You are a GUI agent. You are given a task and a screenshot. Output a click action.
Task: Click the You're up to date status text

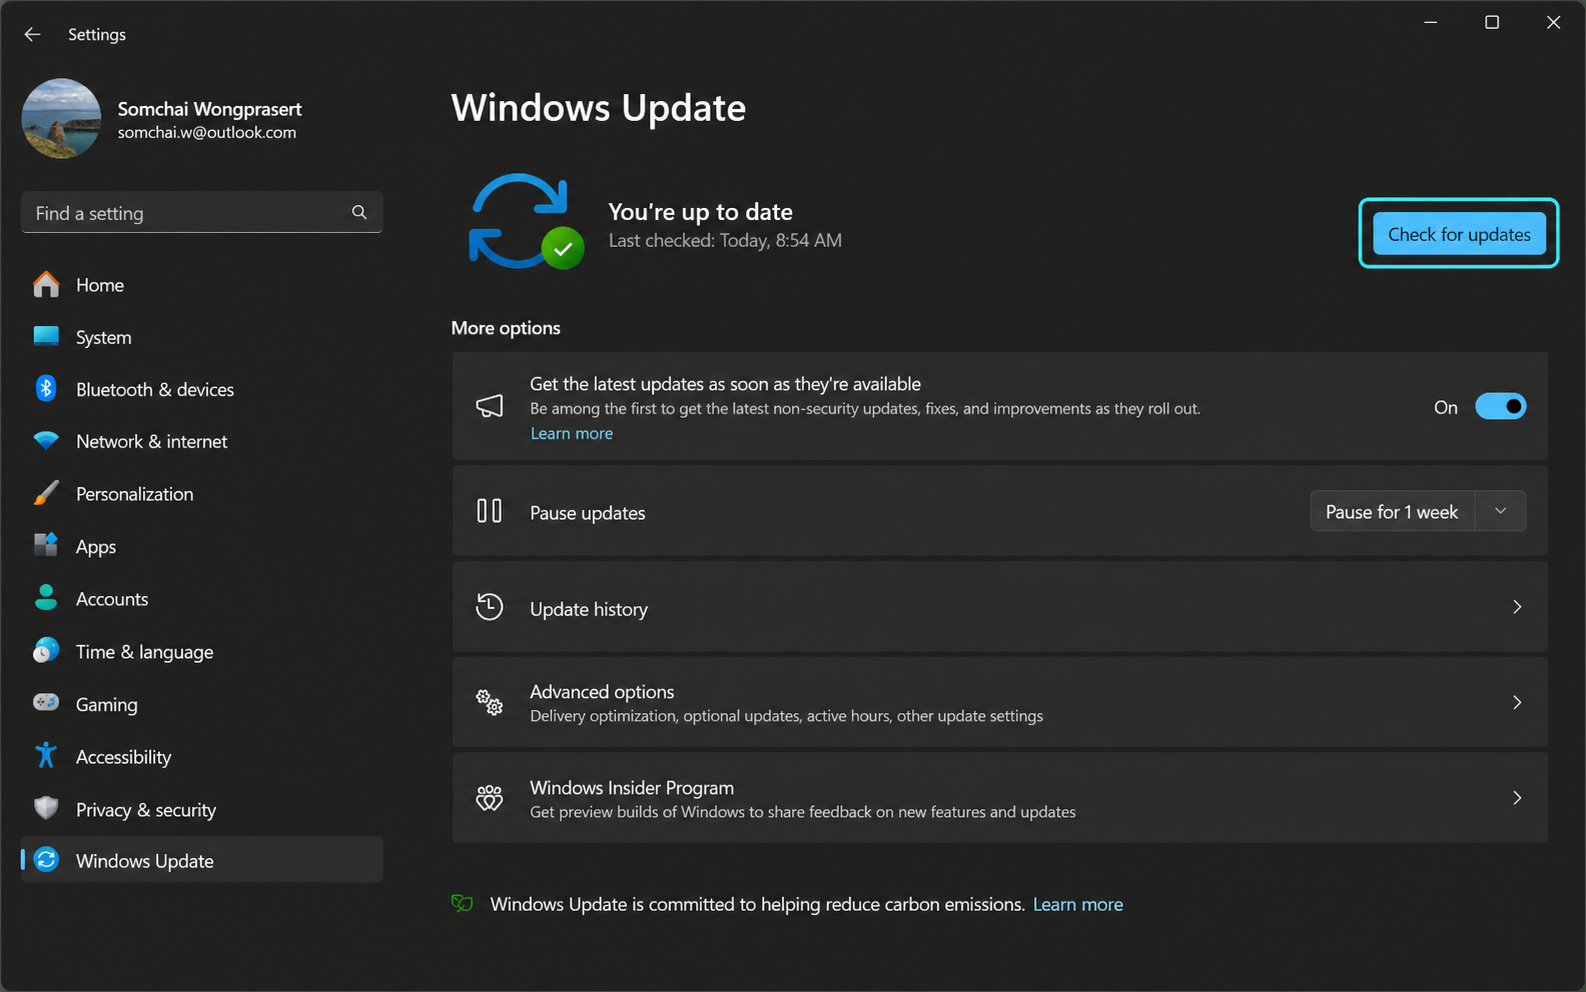coord(700,211)
